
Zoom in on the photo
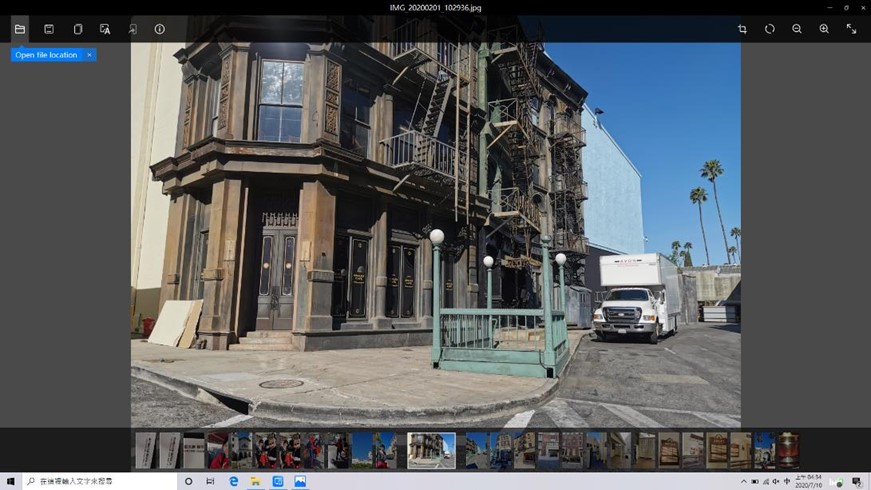click(824, 29)
